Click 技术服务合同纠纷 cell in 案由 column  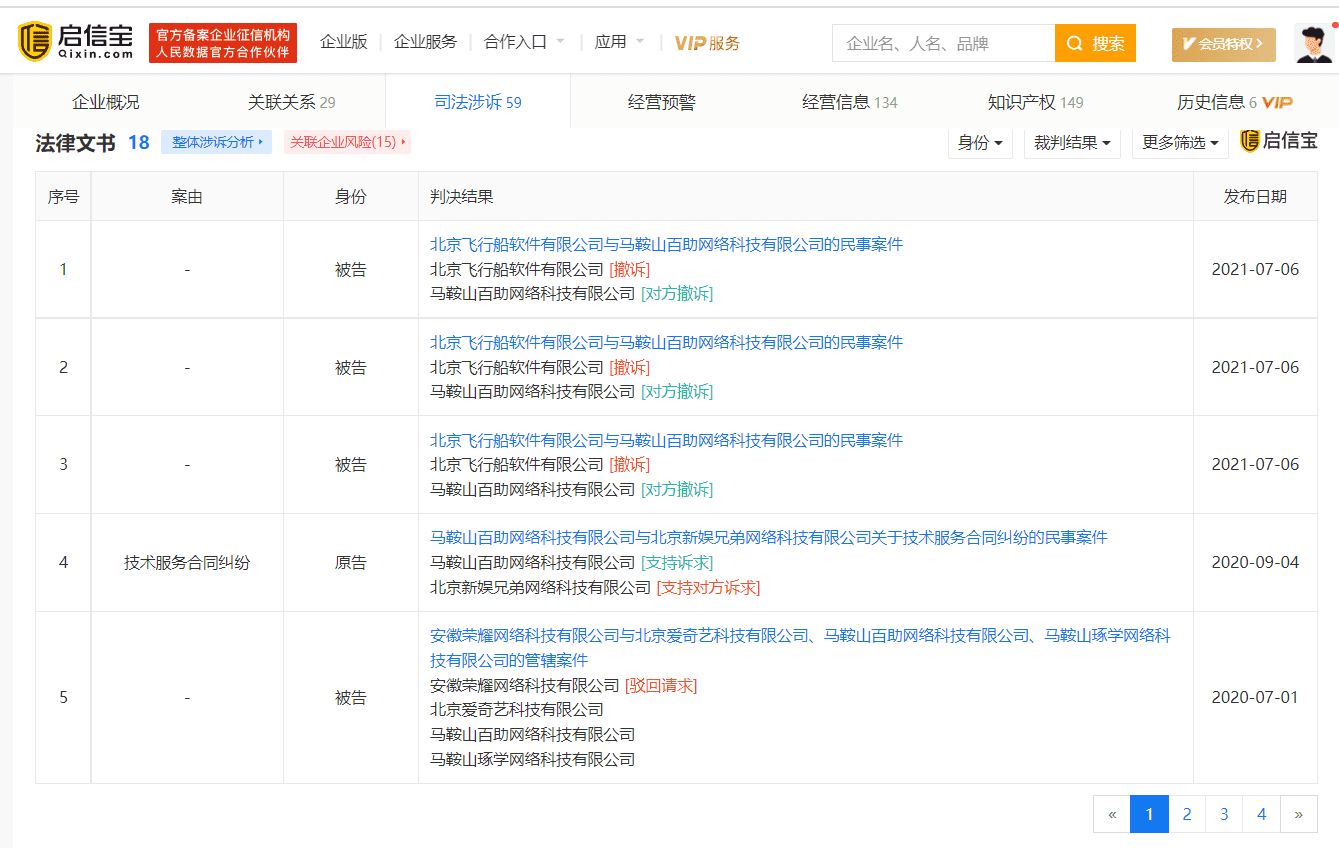(187, 563)
